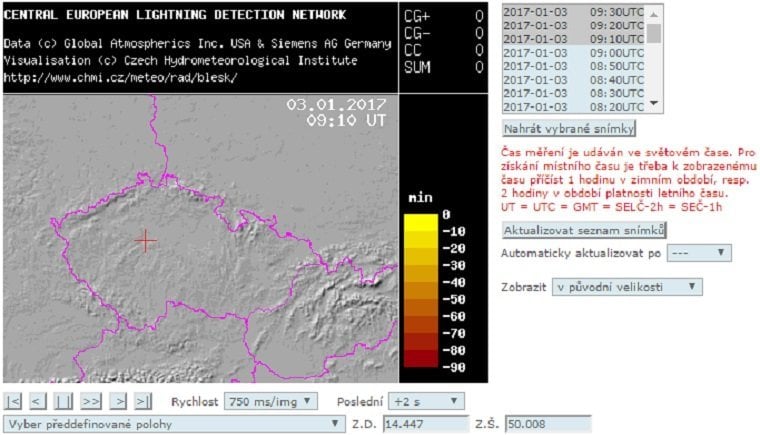Jump to the first frame of animation
This screenshot has height=435, width=760.
point(14,401)
